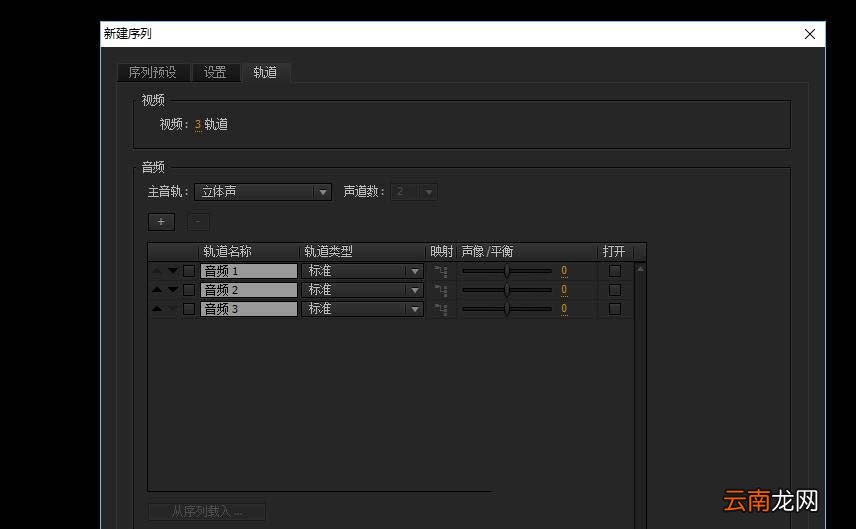The height and width of the screenshot is (529, 856).
Task: Enable 打开 checkbox for 音频 2
Action: [x=615, y=290]
